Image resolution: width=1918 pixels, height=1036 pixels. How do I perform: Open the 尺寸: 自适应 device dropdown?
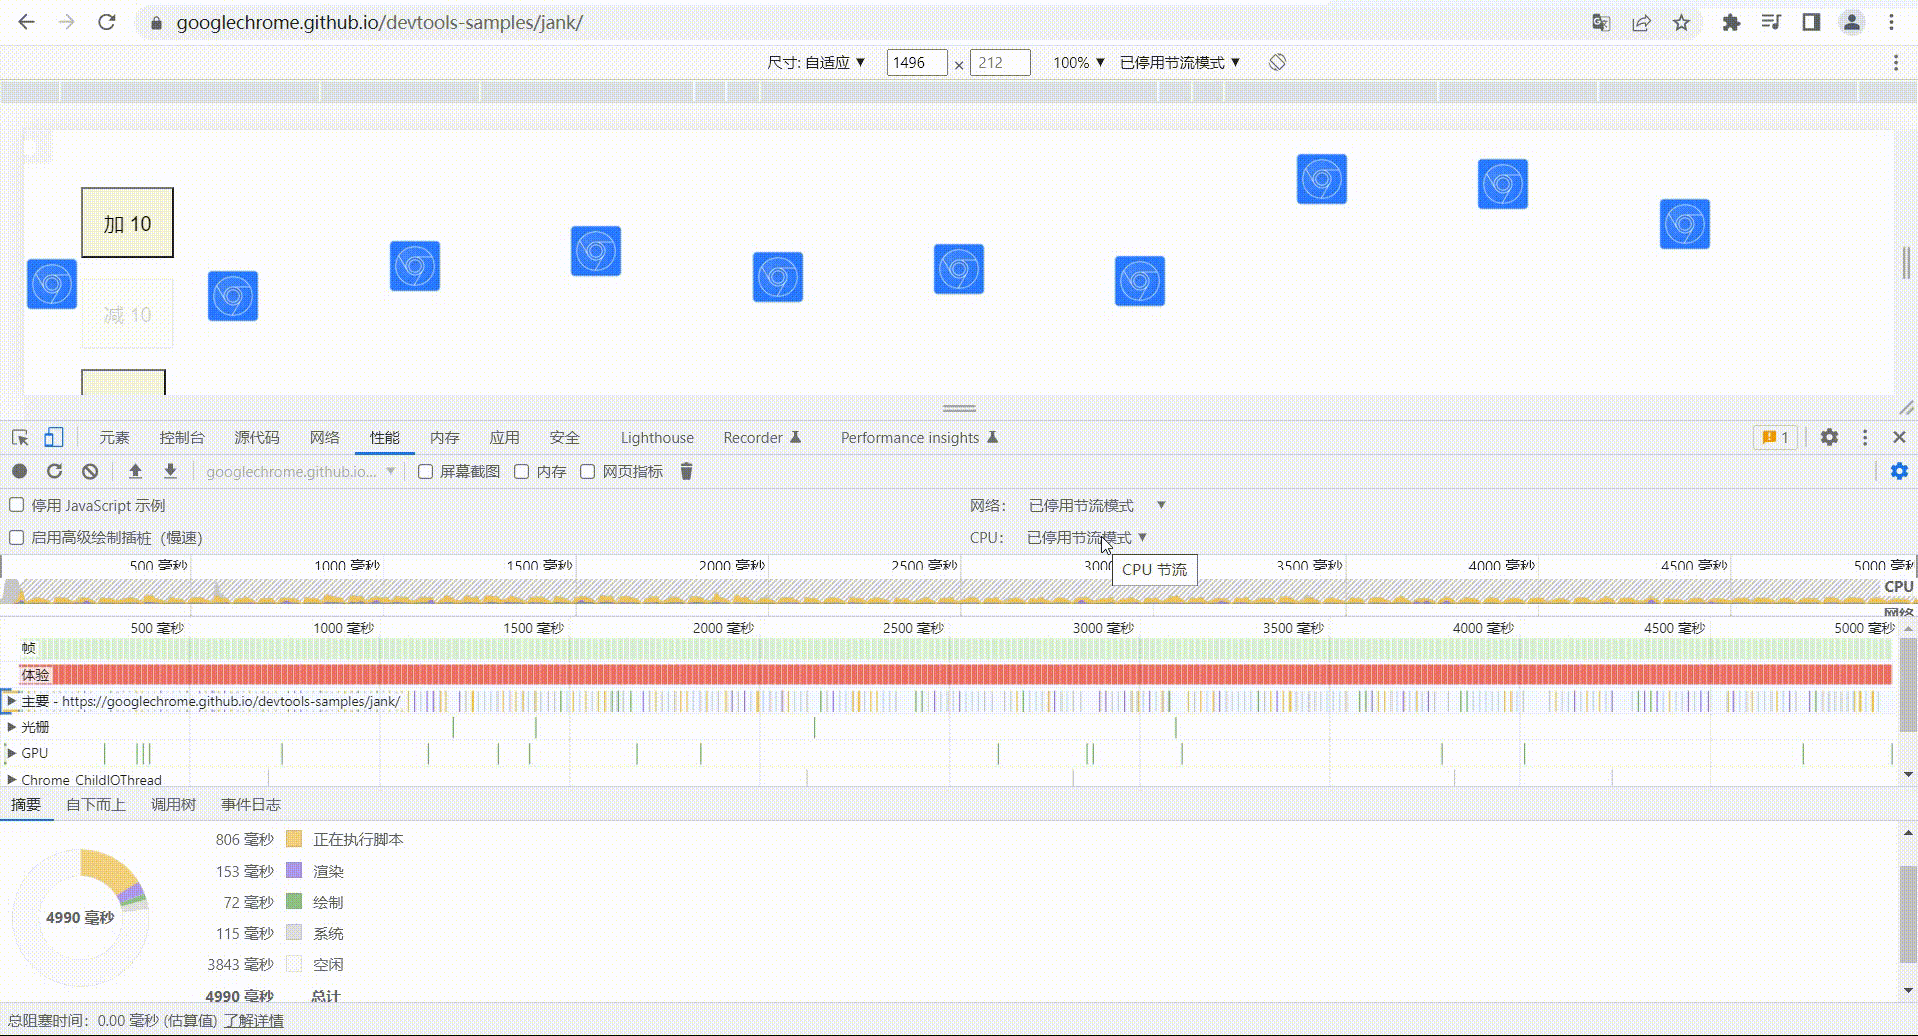[x=816, y=62]
